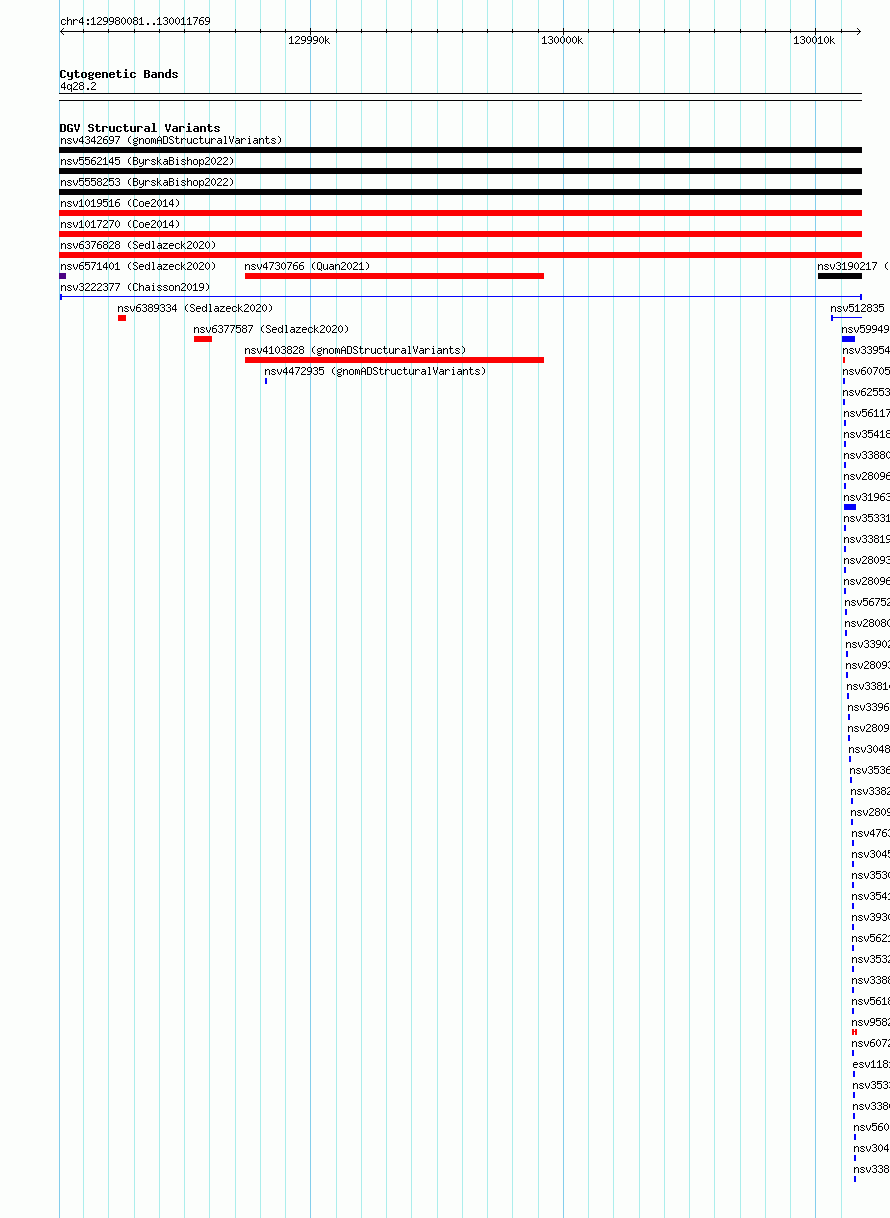This screenshot has height=1218, width=890.
Task: Click the nsv28080 variant label
Action: pos(867,623)
